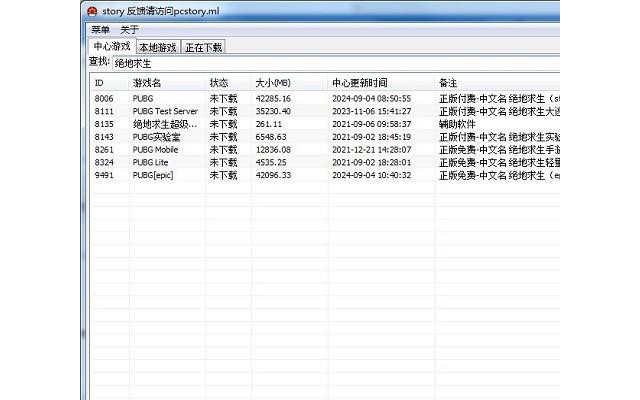
Task: Select the PUBG row with ID 8006
Action: pos(325,98)
